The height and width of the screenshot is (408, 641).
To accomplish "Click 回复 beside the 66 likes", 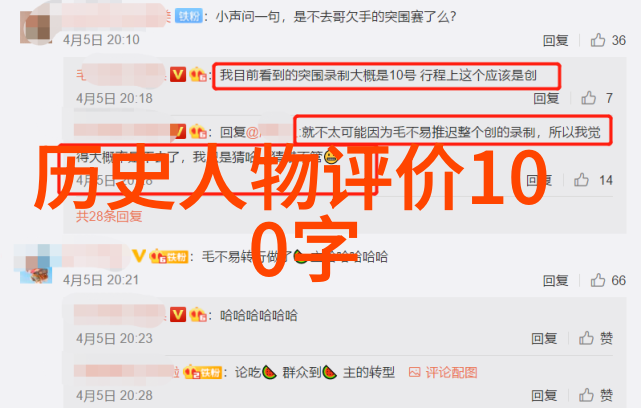I will click(556, 280).
